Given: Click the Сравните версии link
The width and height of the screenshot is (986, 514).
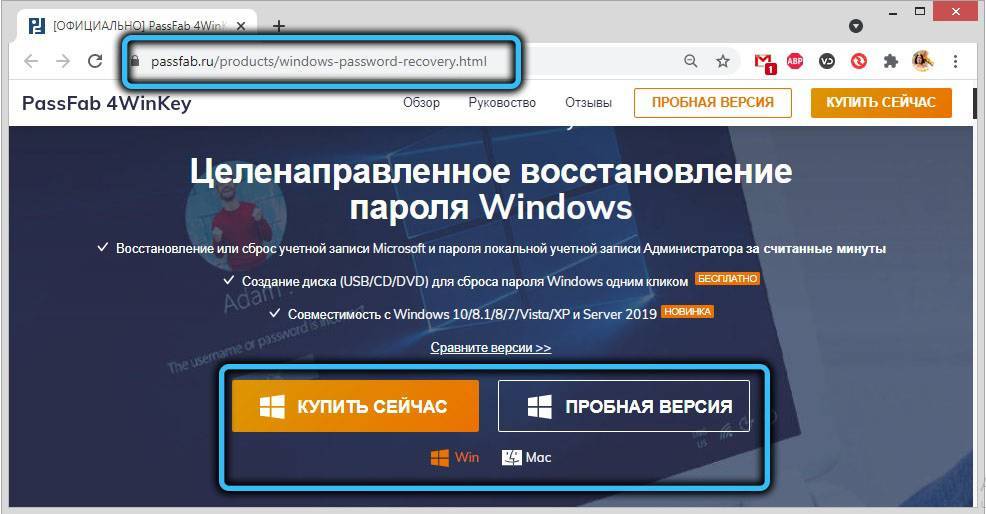Looking at the screenshot, I should 490,347.
